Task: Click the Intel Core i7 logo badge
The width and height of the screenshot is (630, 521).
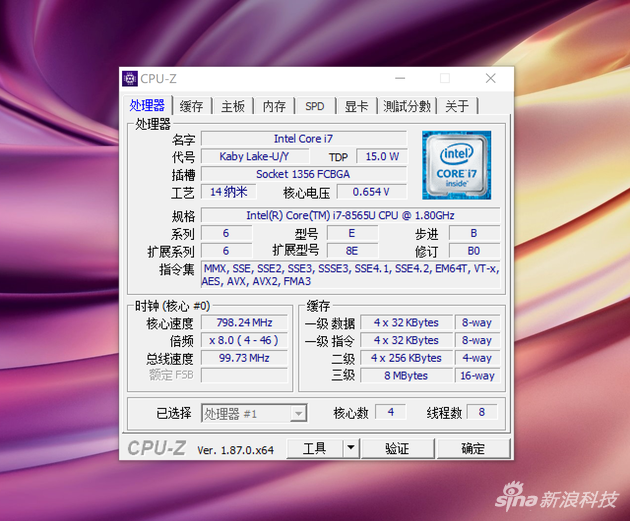Action: pyautogui.click(x=456, y=165)
